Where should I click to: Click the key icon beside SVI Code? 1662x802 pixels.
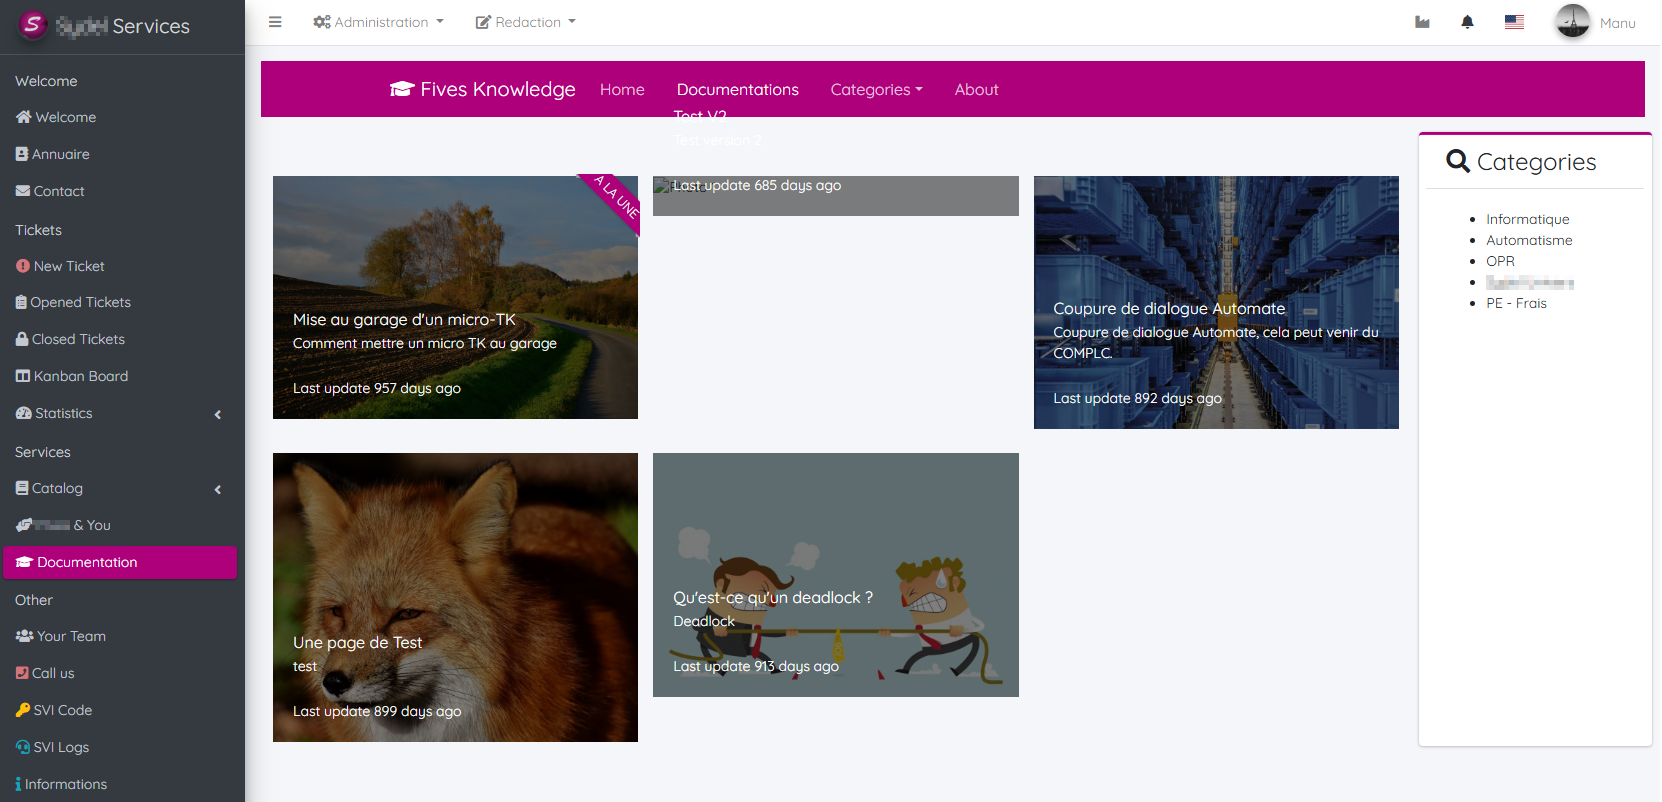click(x=23, y=710)
